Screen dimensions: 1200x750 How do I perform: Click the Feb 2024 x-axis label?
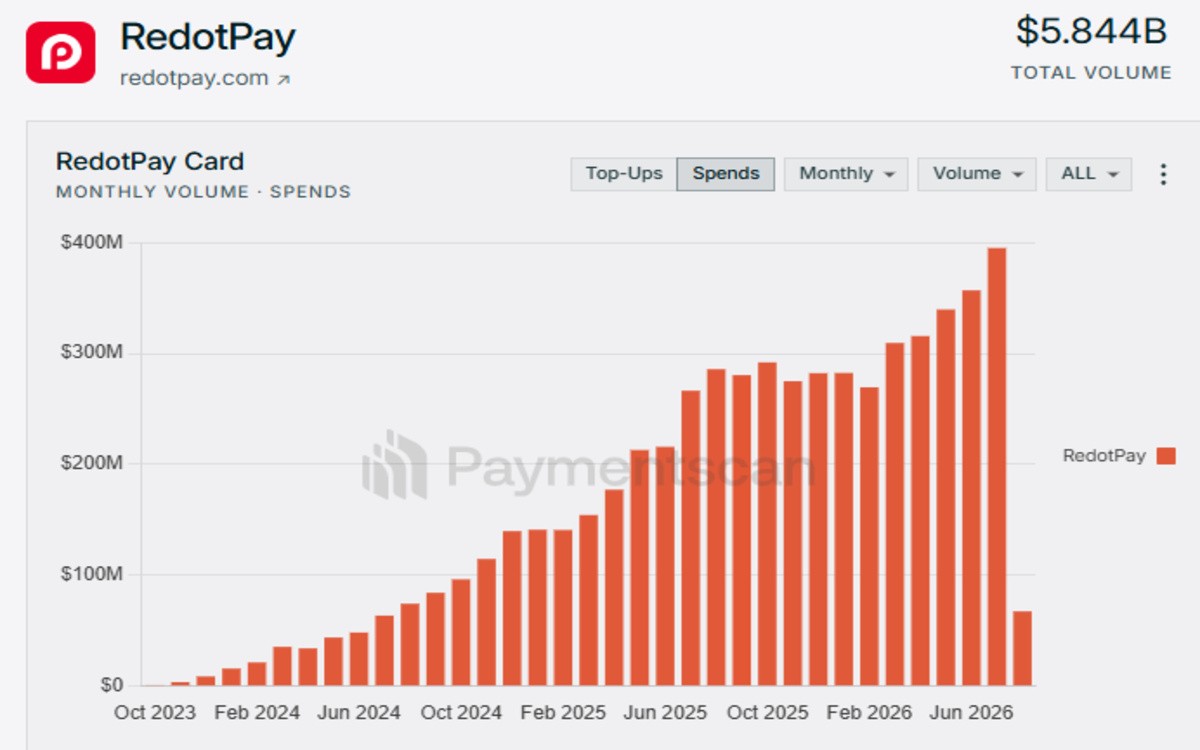click(x=257, y=713)
